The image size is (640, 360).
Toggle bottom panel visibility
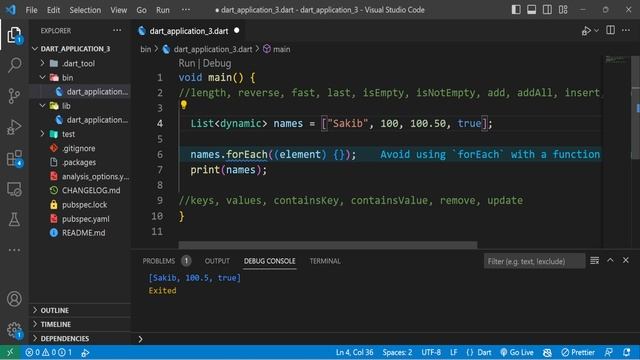pos(531,9)
